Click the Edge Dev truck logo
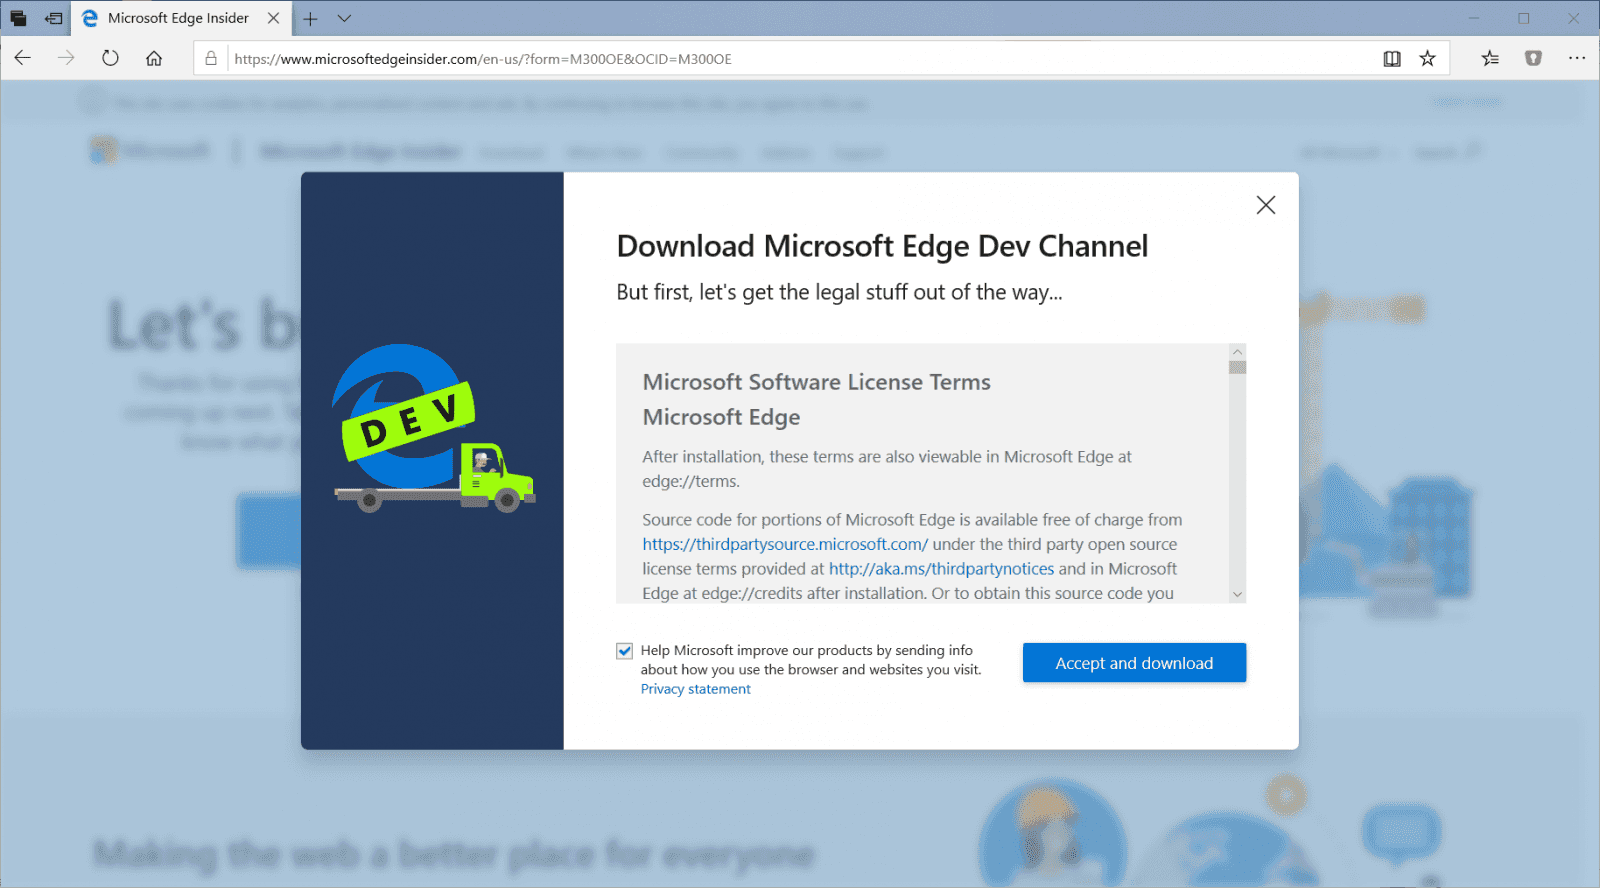The image size is (1600, 888). [433, 429]
